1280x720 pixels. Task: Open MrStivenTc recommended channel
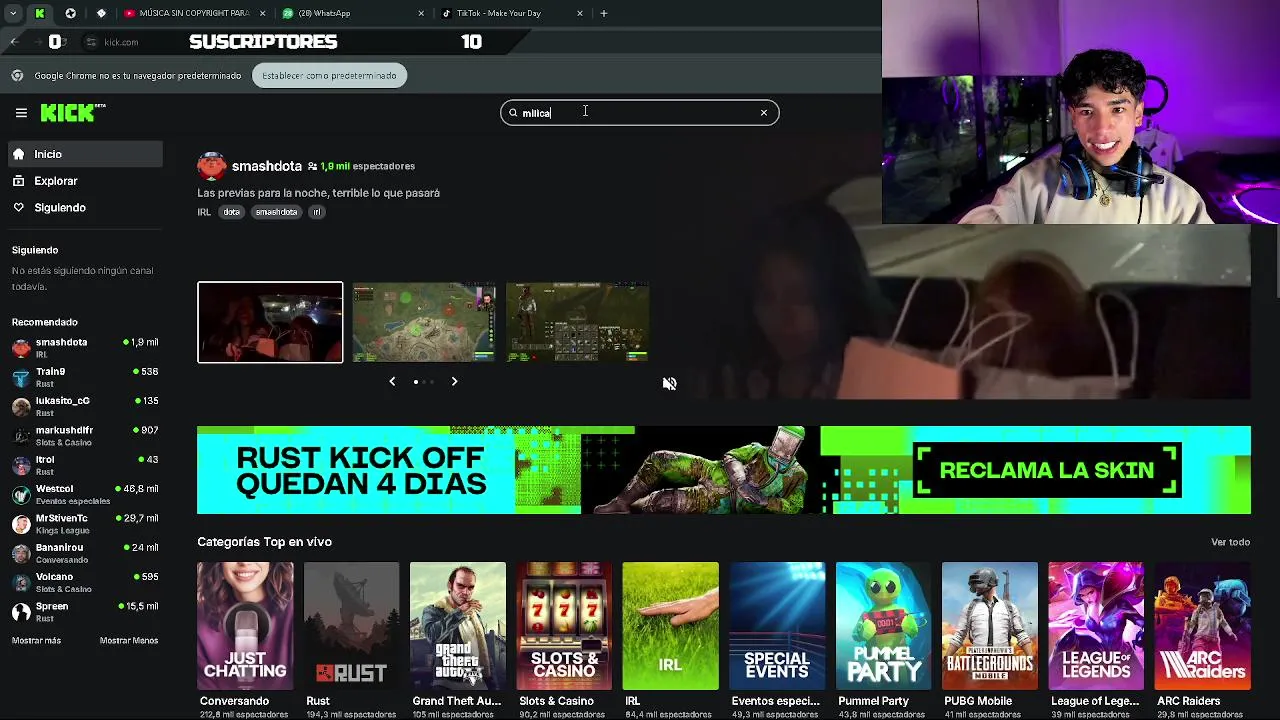coord(84,523)
